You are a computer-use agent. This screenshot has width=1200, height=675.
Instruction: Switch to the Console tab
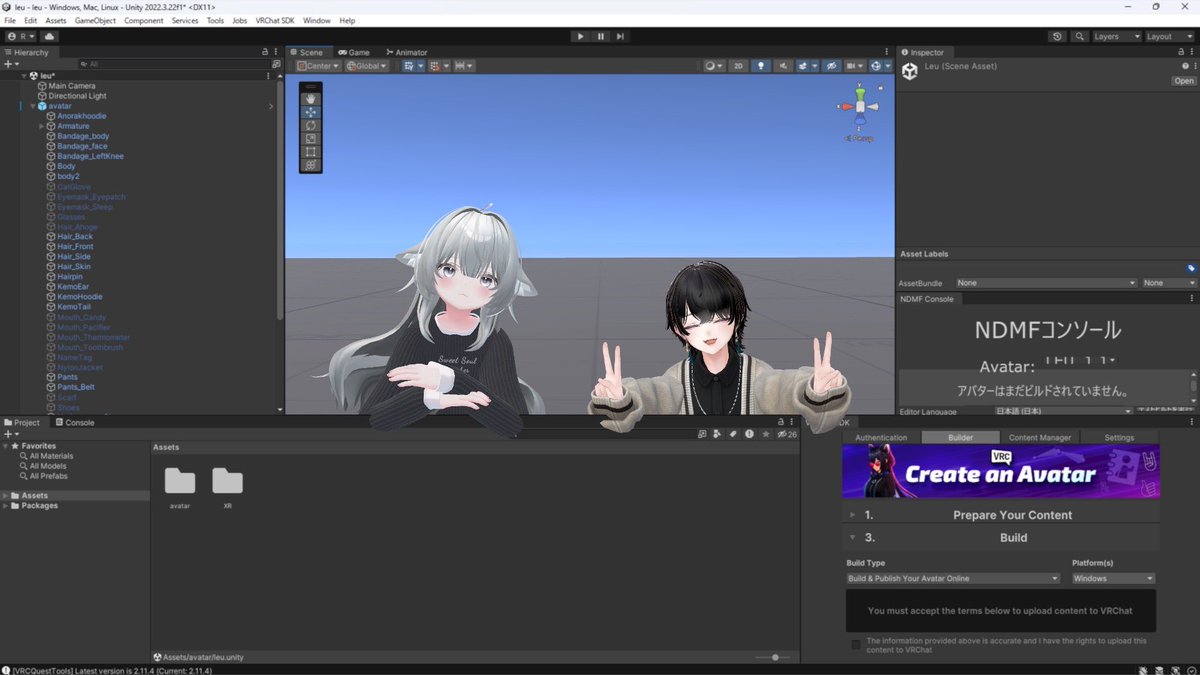click(74, 422)
